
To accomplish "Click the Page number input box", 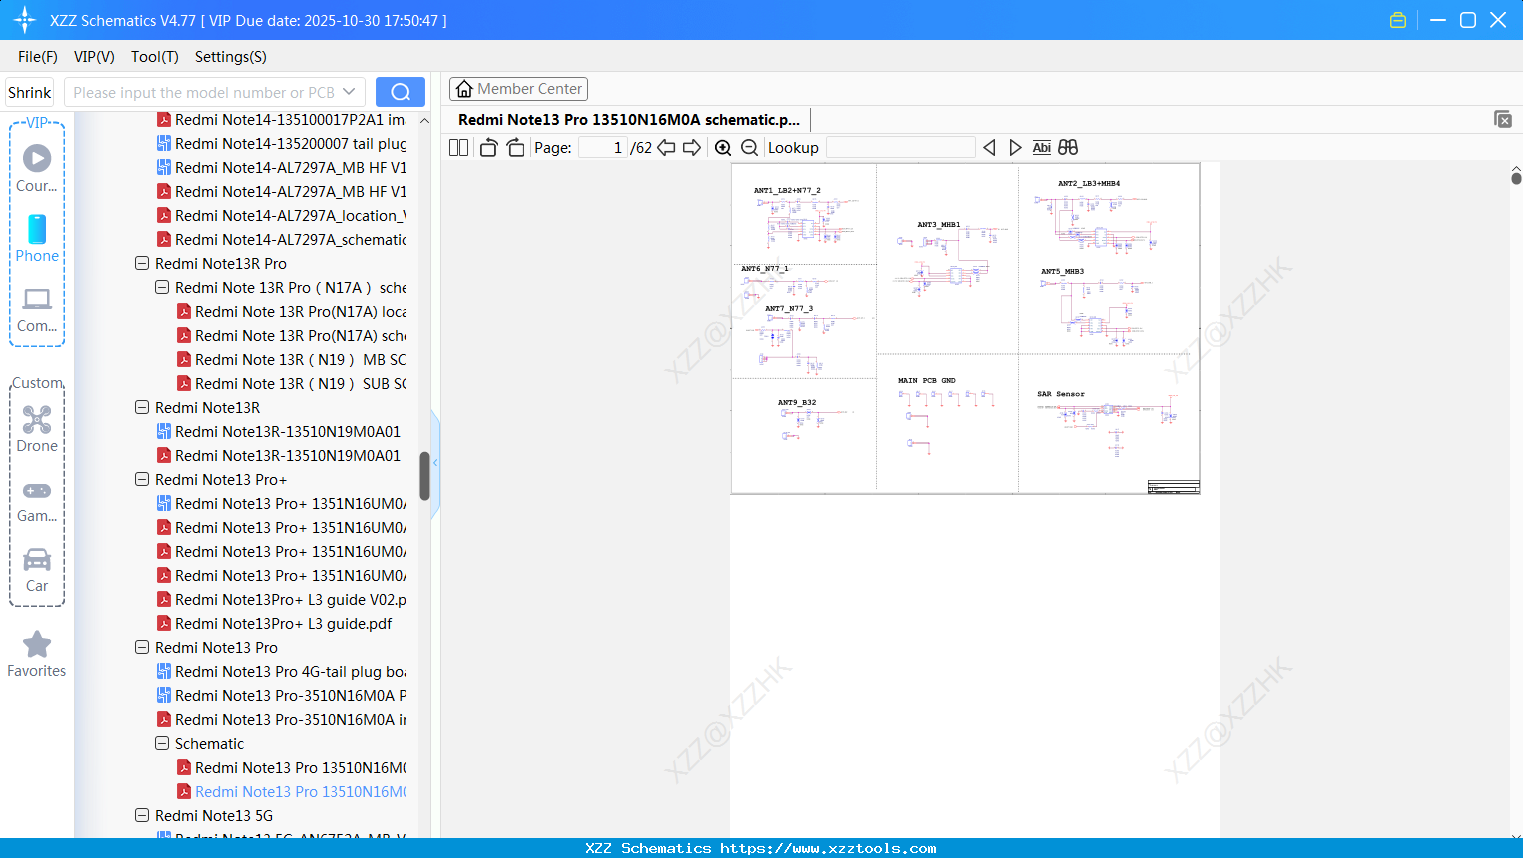I will (603, 148).
